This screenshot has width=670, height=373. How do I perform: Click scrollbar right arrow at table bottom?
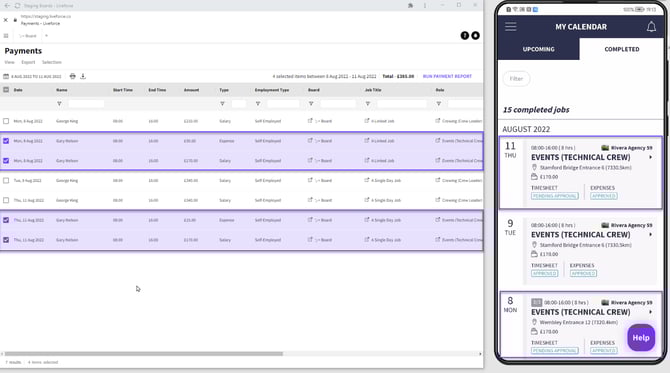click(x=480, y=354)
